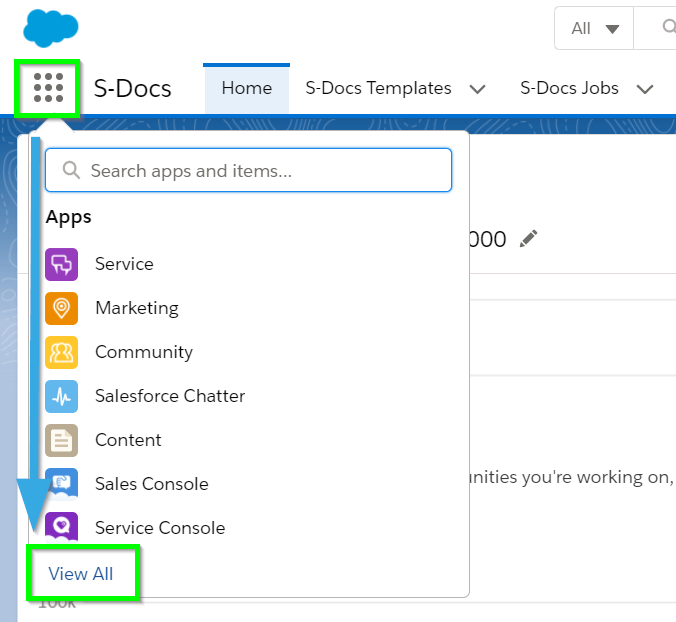Open the All search scope dropdown
This screenshot has height=622, width=676.
[594, 28]
